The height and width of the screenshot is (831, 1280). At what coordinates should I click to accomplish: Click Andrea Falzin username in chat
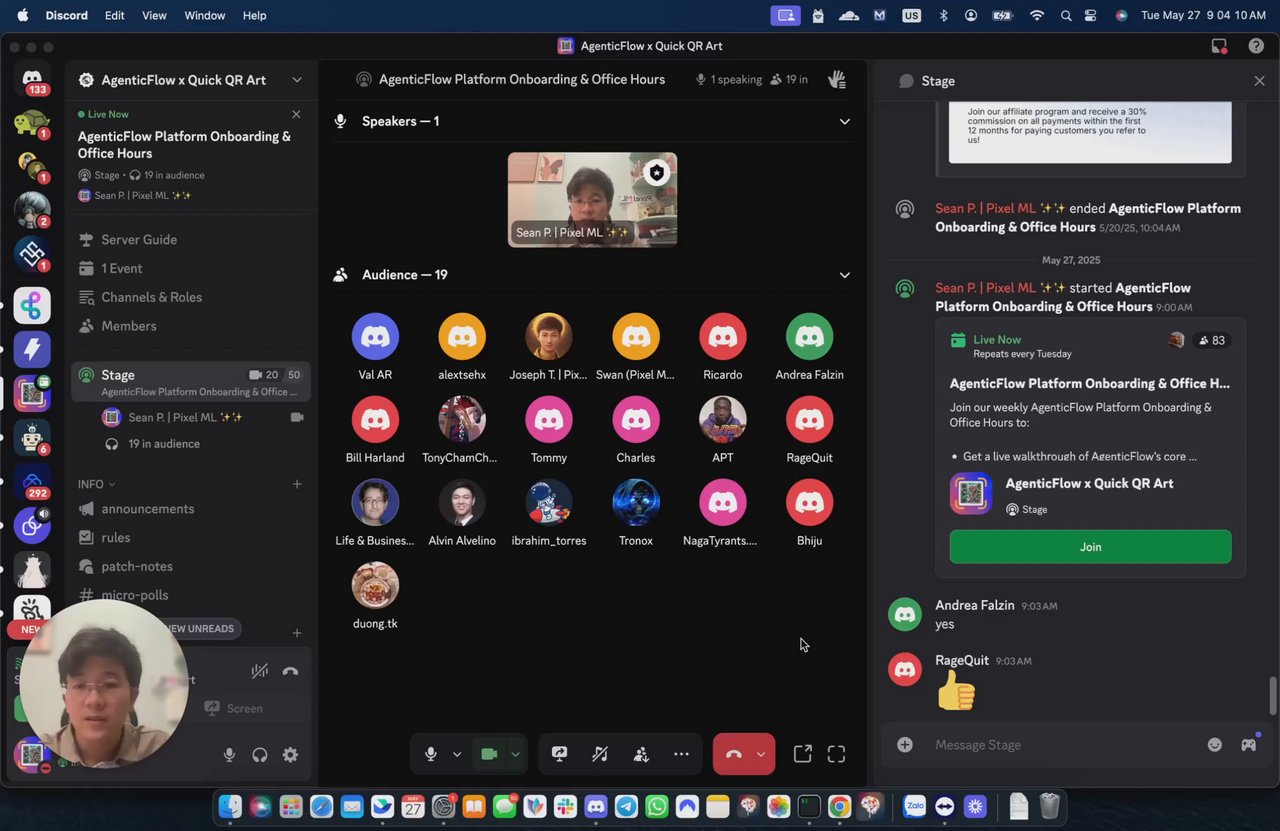[x=975, y=605]
